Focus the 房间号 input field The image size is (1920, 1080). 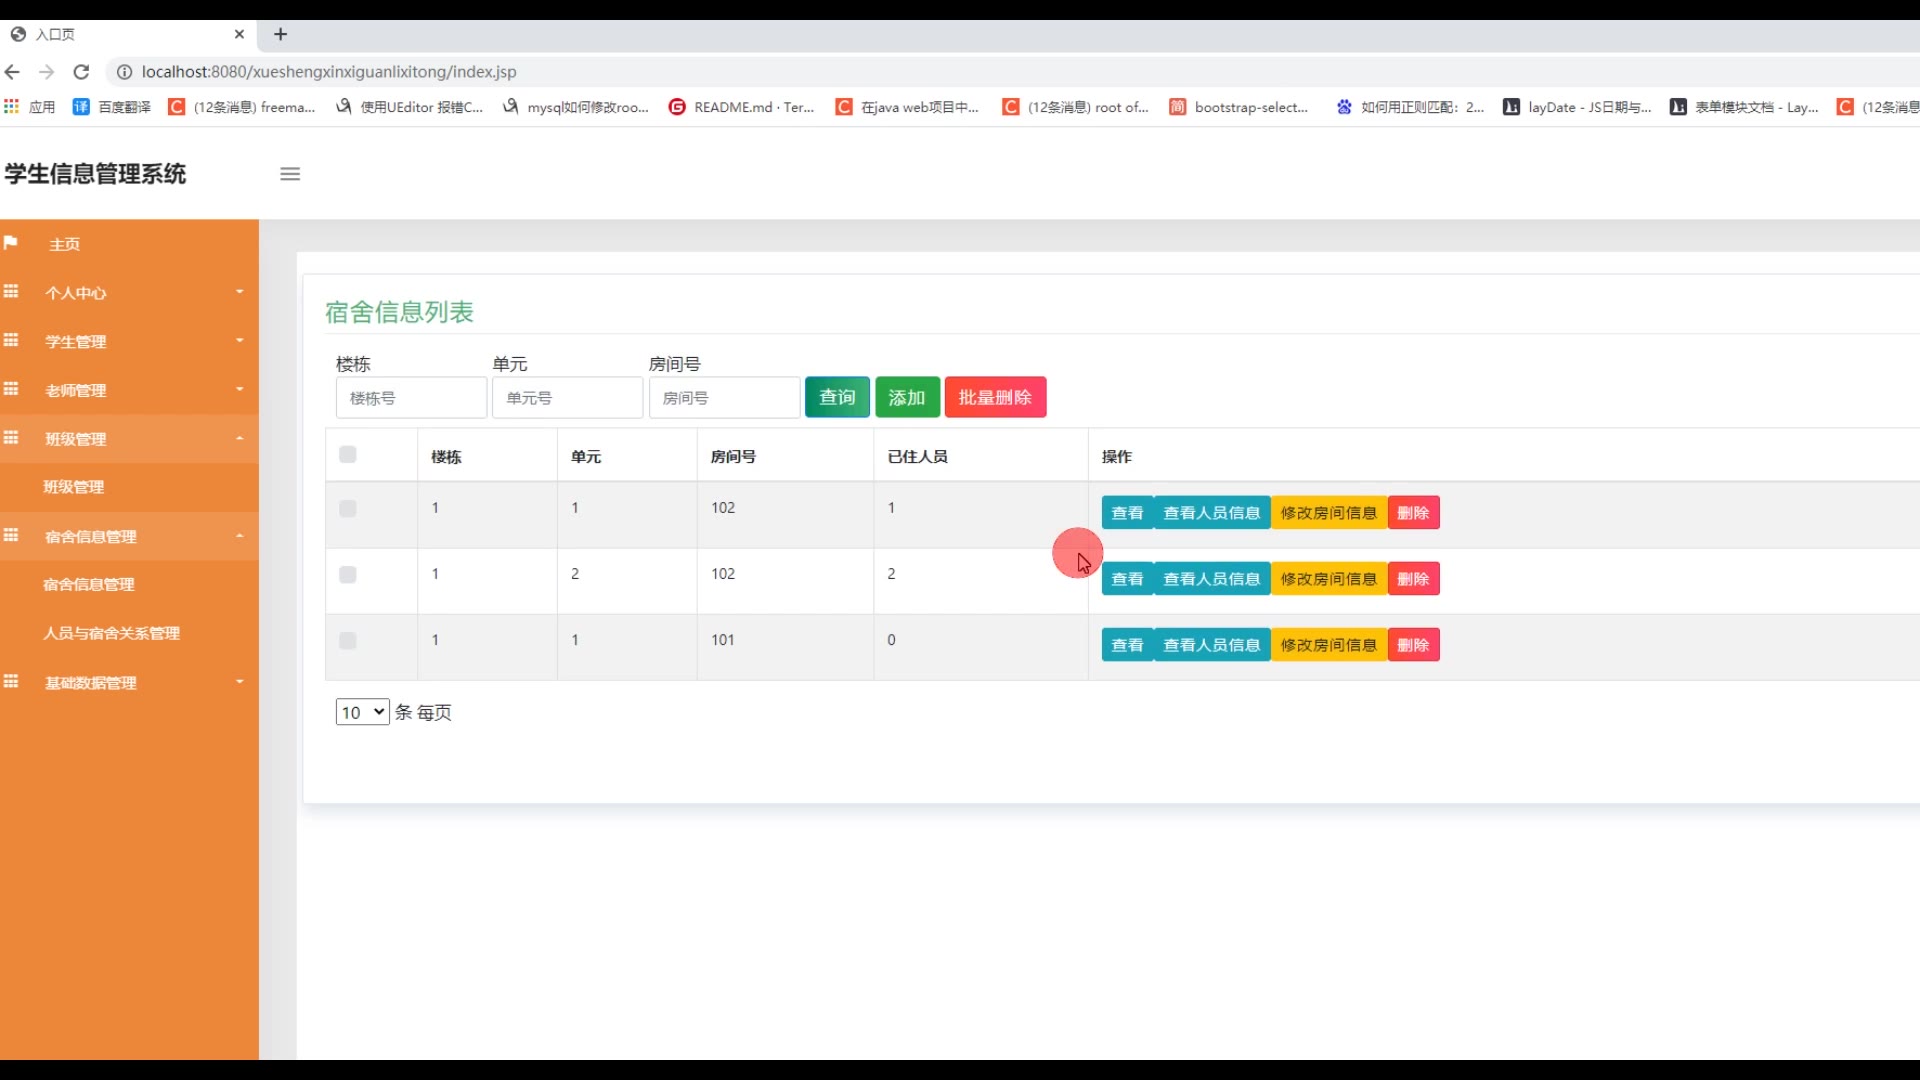(724, 398)
